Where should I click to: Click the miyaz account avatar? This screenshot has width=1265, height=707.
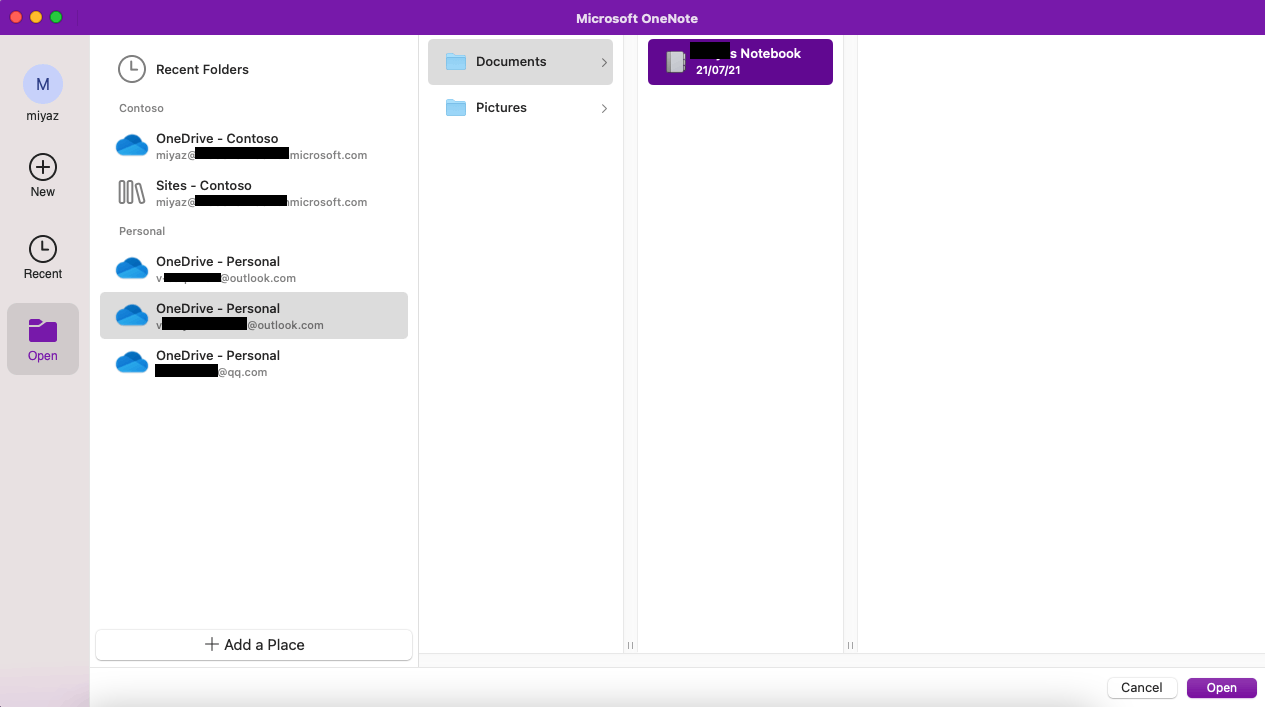[43, 85]
